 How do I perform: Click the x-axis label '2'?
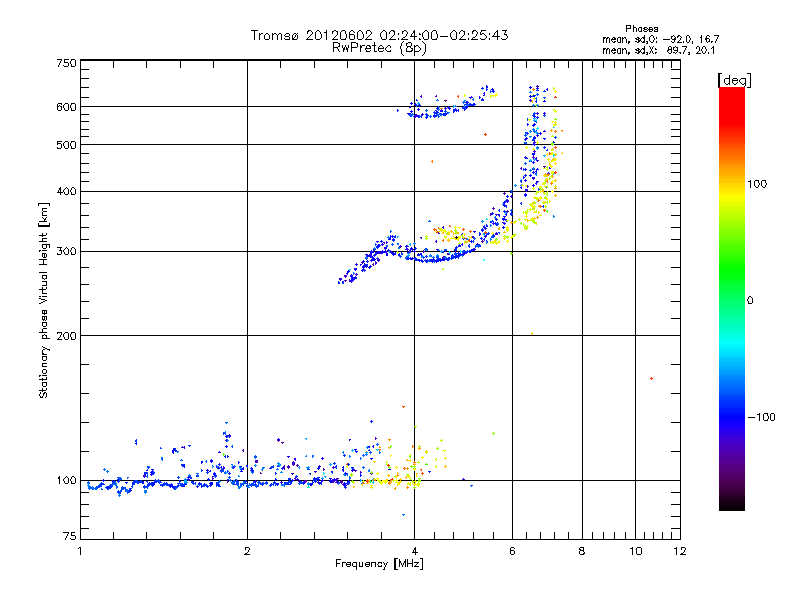point(247,552)
